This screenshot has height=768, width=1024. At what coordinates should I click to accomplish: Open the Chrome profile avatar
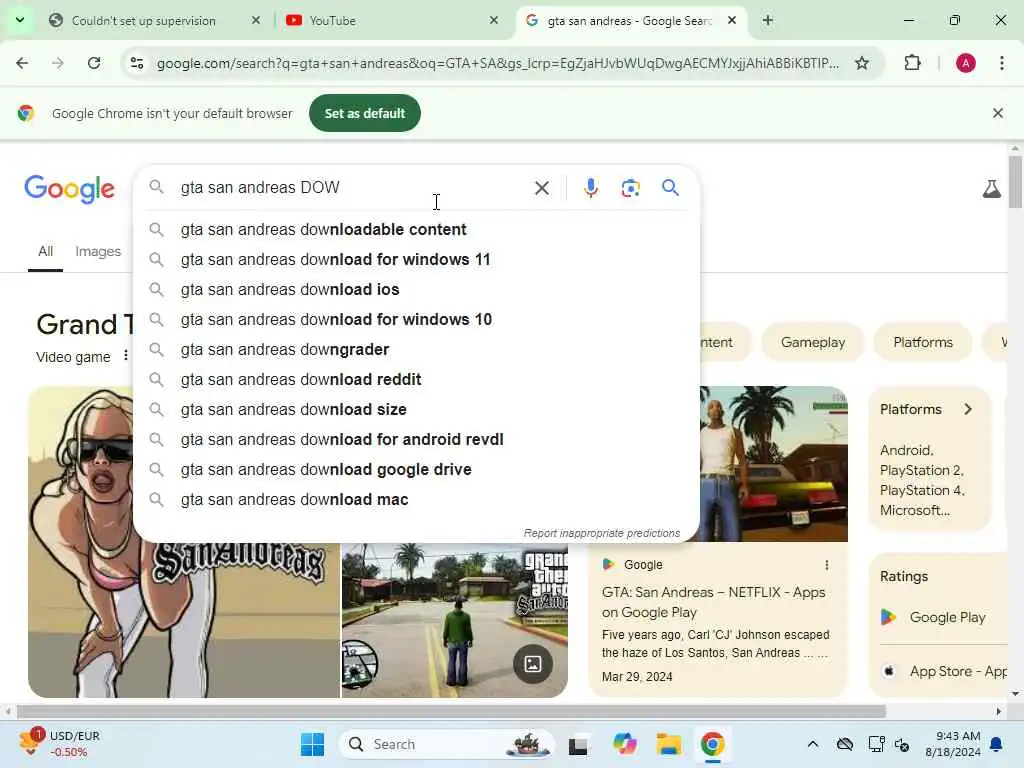point(965,63)
